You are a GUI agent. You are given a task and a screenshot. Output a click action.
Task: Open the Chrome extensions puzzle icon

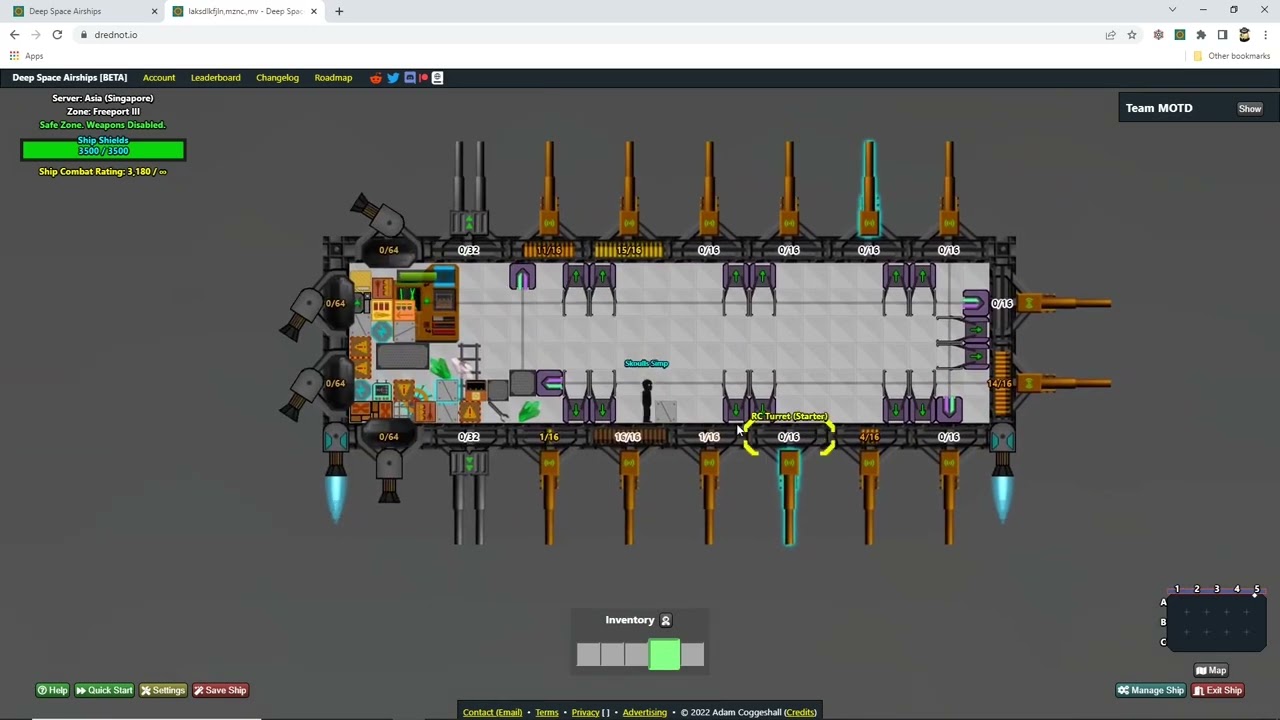coord(1201,35)
